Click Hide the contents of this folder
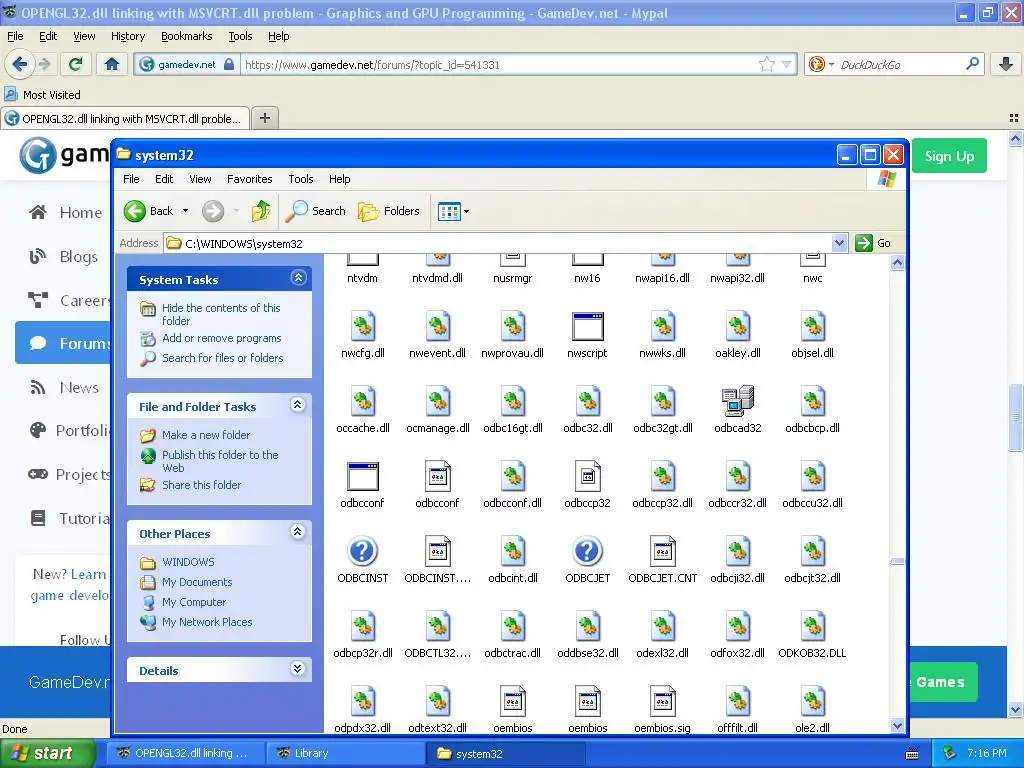 click(x=221, y=314)
